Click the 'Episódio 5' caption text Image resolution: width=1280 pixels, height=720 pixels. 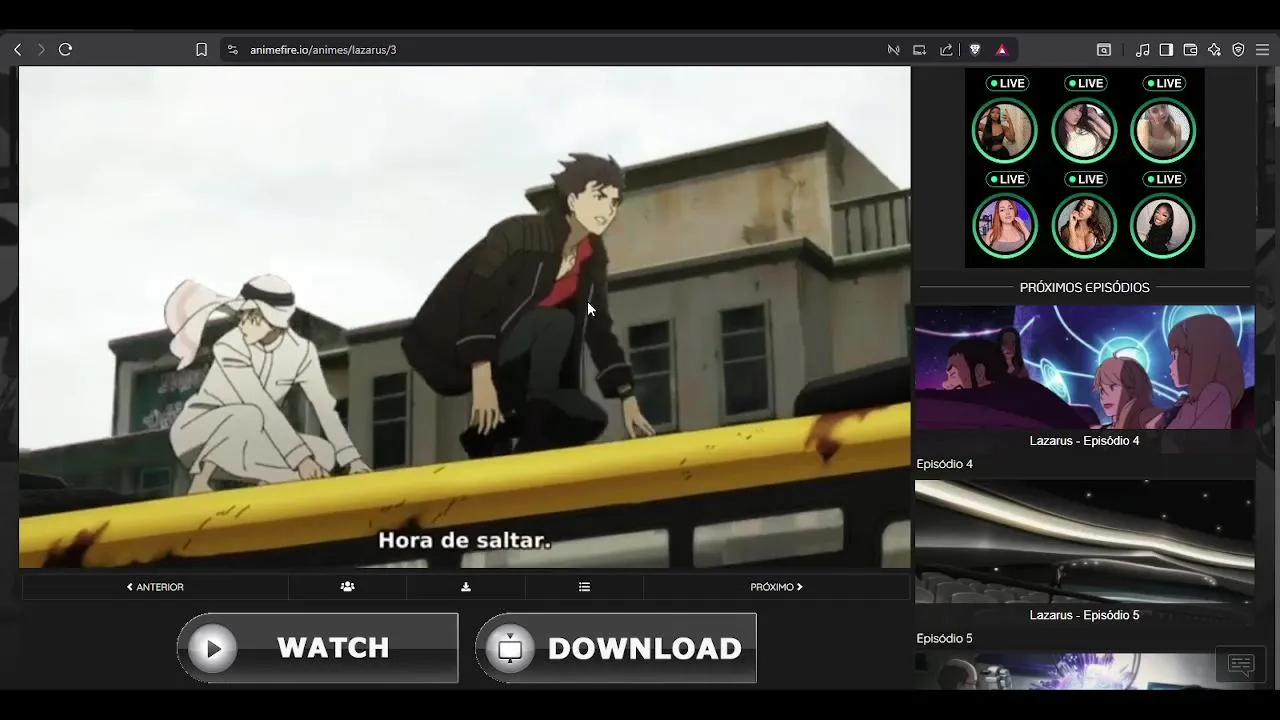(944, 638)
